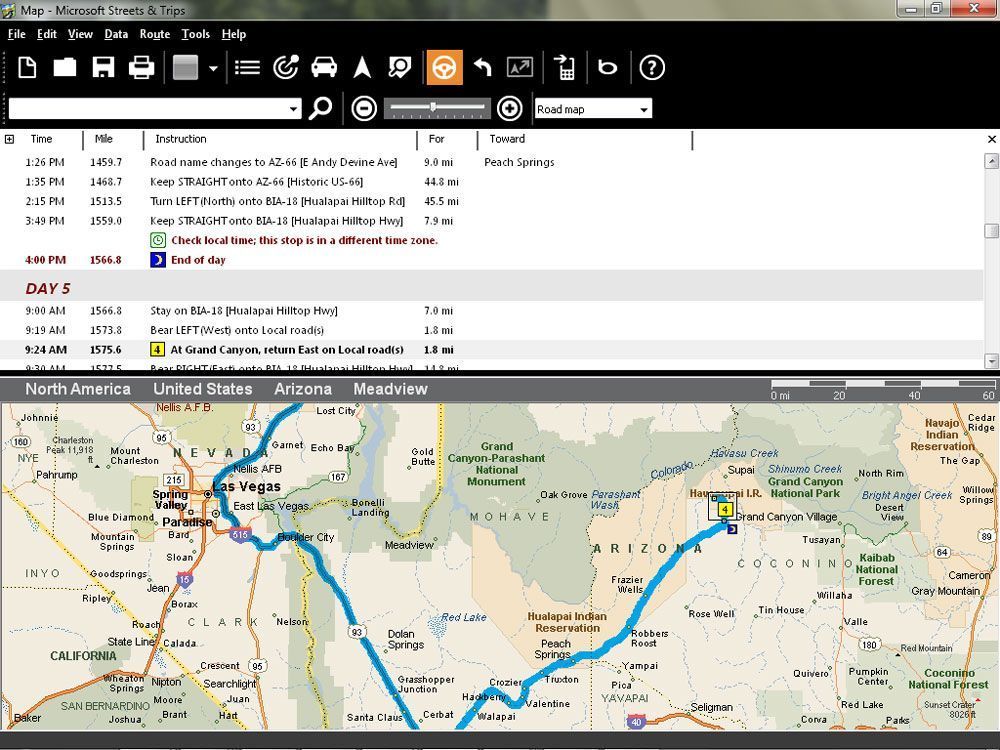Viewport: 1000px width, 750px height.
Task: Open the search box dropdown arrow
Action: tap(293, 109)
